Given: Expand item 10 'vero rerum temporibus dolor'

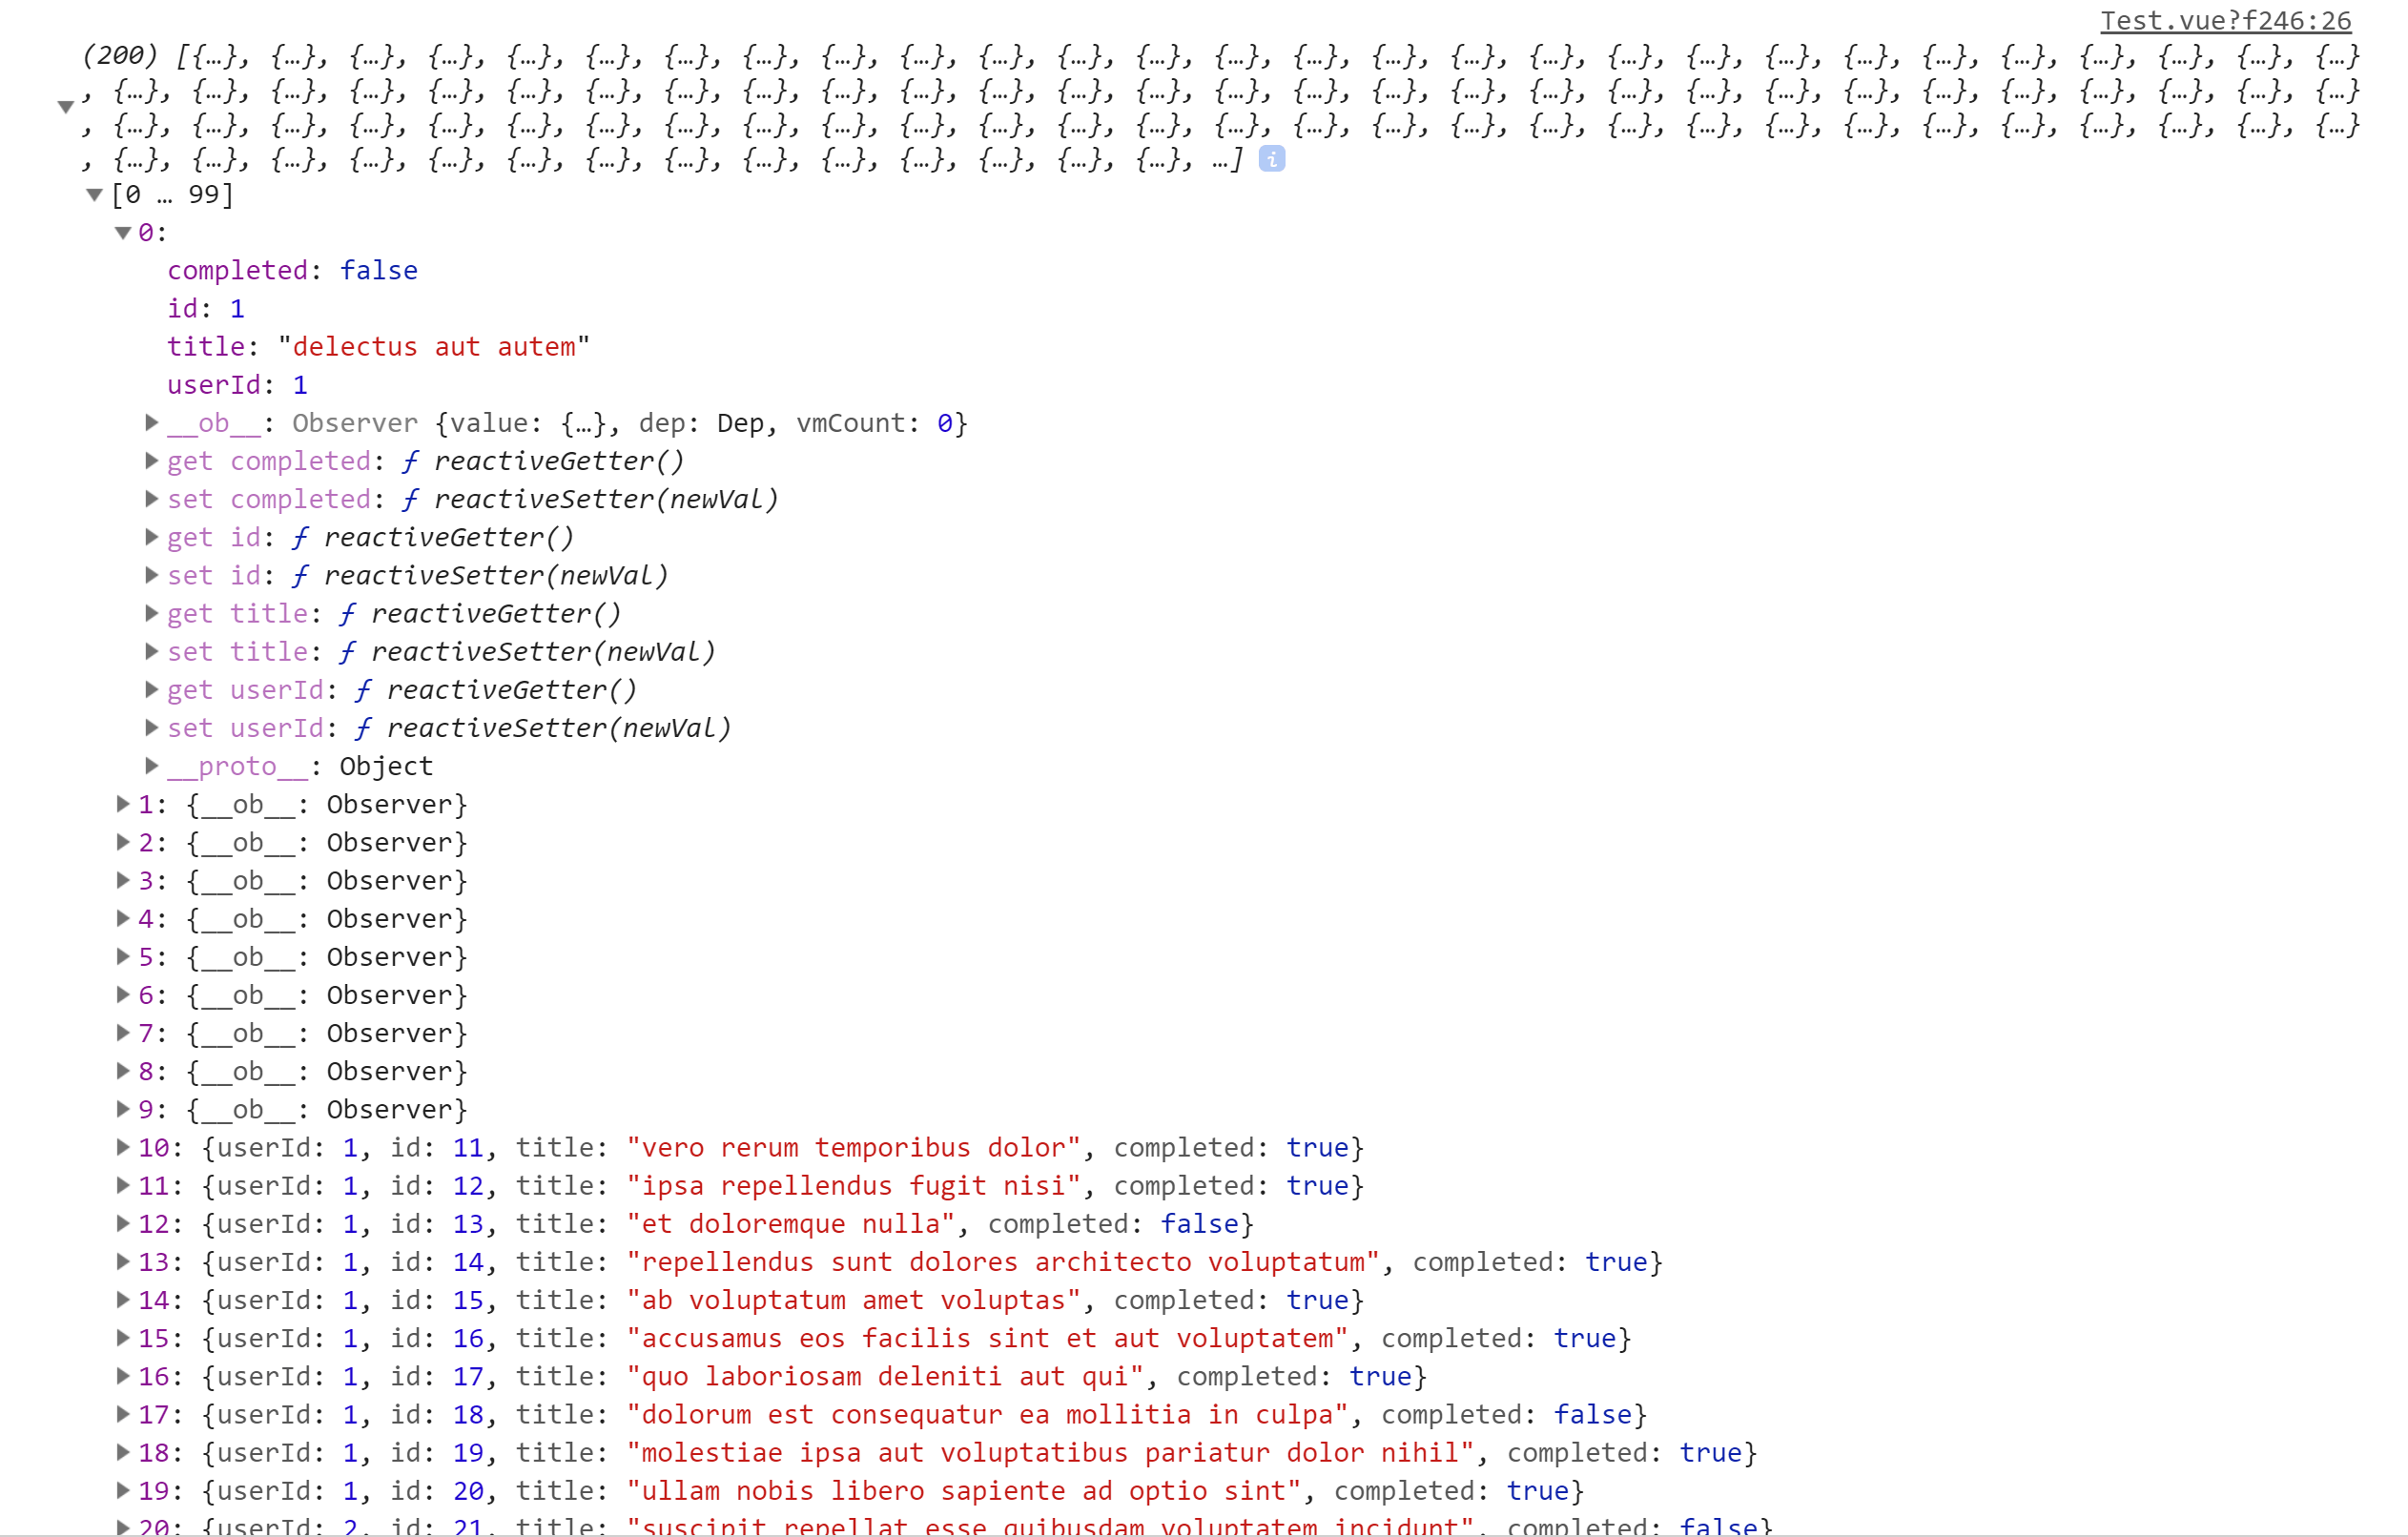Looking at the screenshot, I should (x=123, y=1146).
